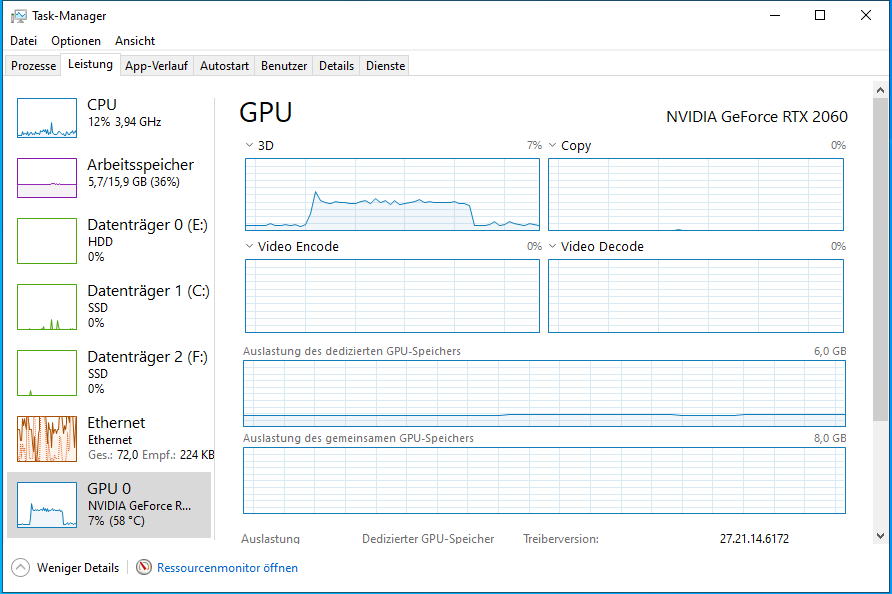Open the Datei menu
892x594 pixels.
point(23,41)
